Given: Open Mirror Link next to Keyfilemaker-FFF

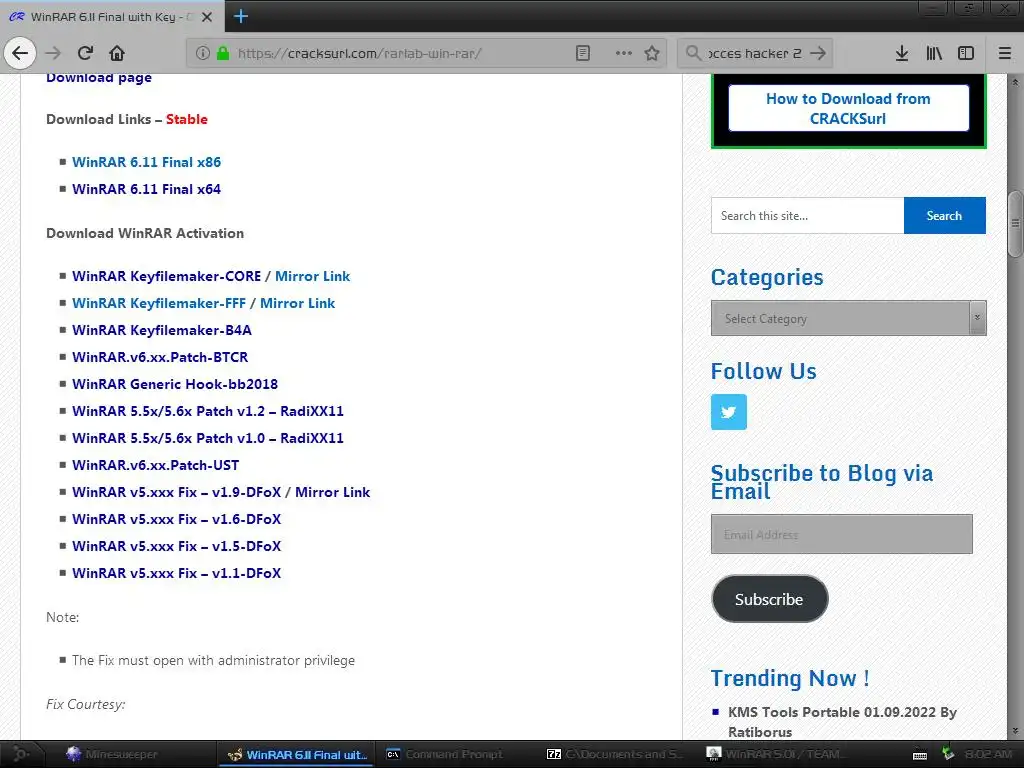Looking at the screenshot, I should pyautogui.click(x=297, y=303).
